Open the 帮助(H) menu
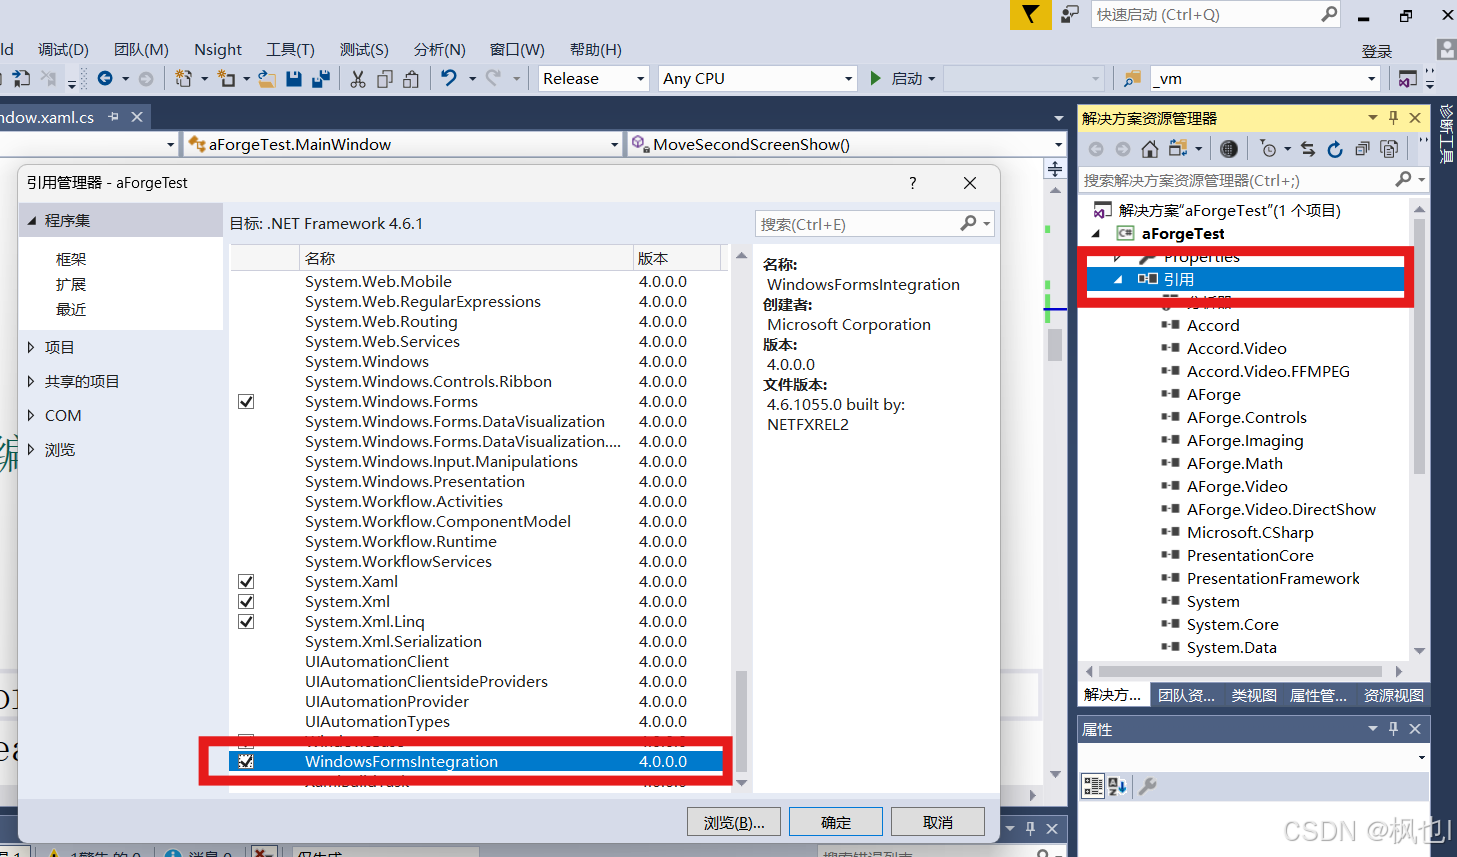1457x857 pixels. (x=595, y=49)
